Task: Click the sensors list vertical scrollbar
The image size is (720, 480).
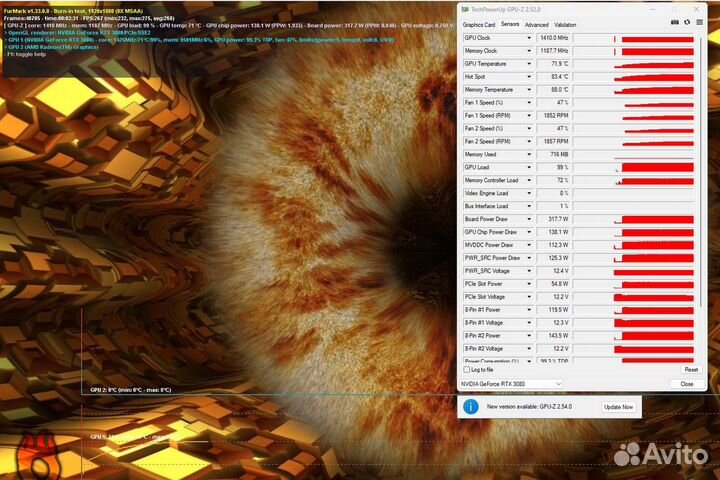Action: pos(701,172)
